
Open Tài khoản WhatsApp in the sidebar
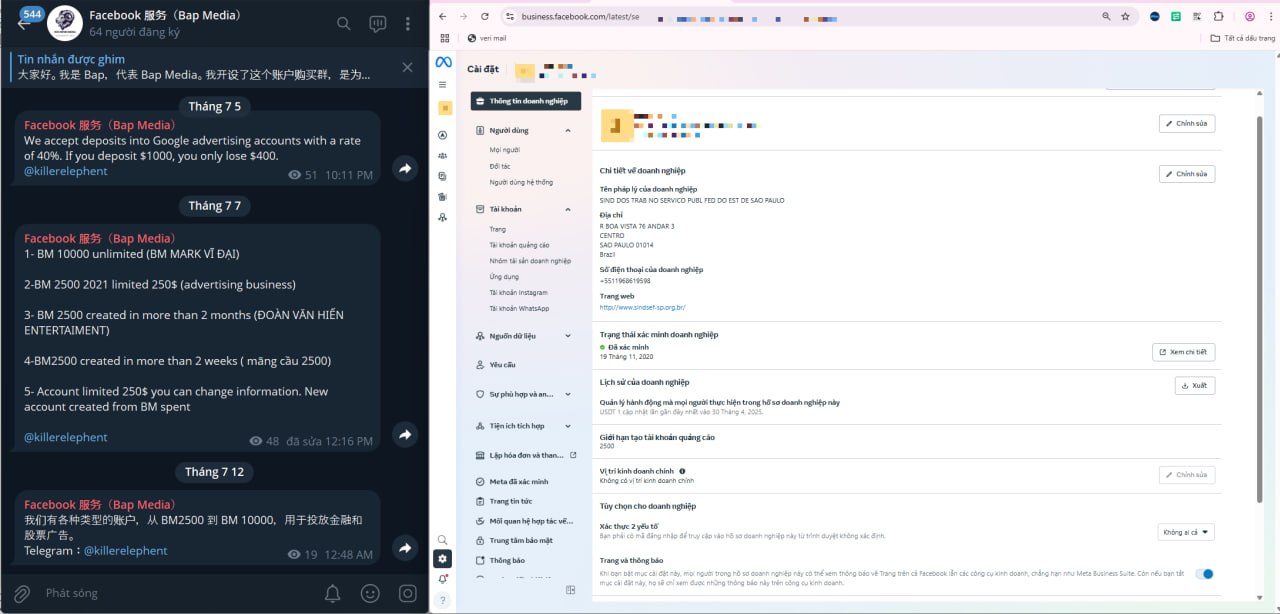pyautogui.click(x=519, y=308)
